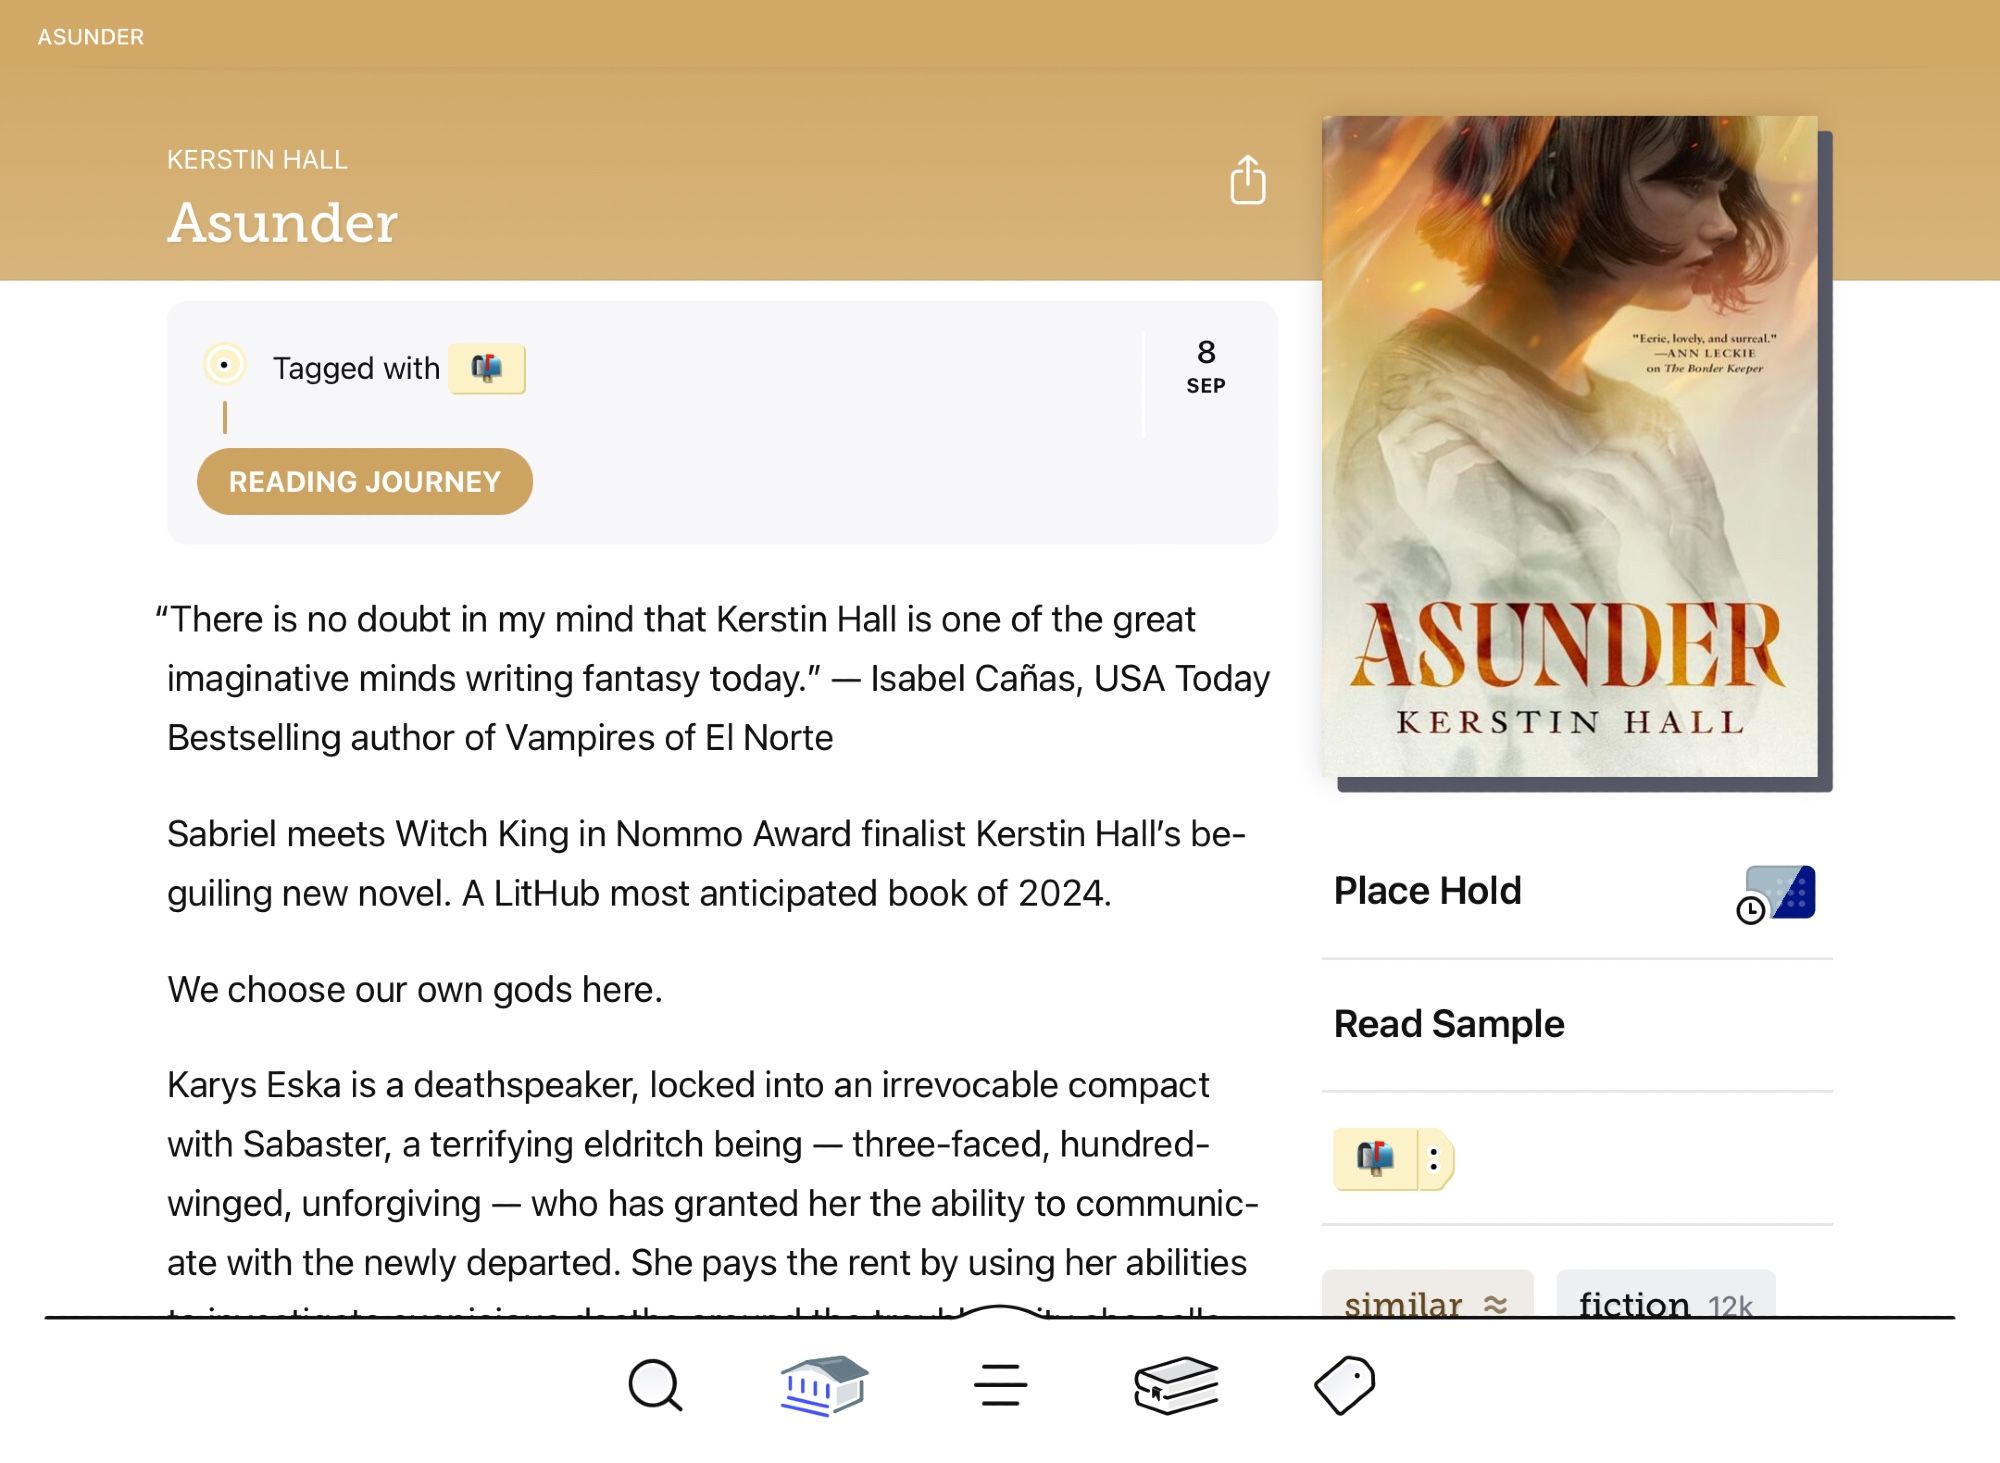Viewport: 2000px width, 1463px height.
Task: Click the Asunder title heading
Action: pos(282,222)
